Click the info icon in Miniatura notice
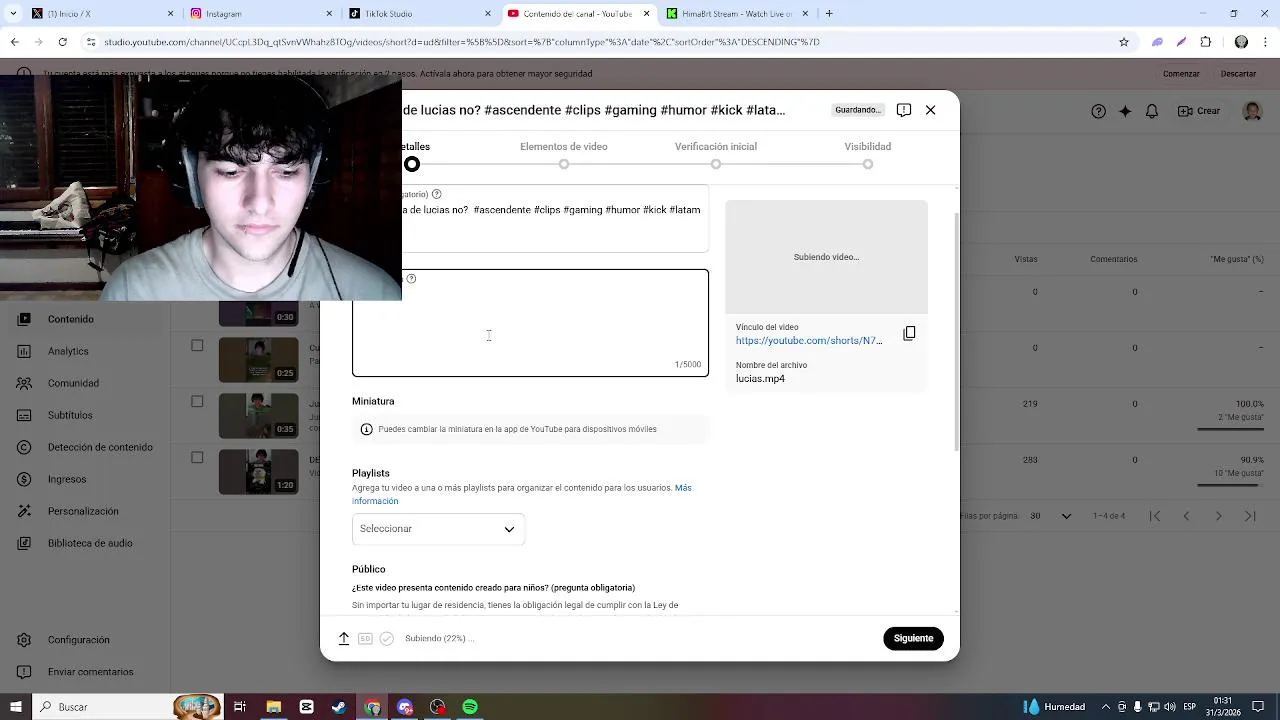Viewport: 1280px width, 720px height. (366, 429)
